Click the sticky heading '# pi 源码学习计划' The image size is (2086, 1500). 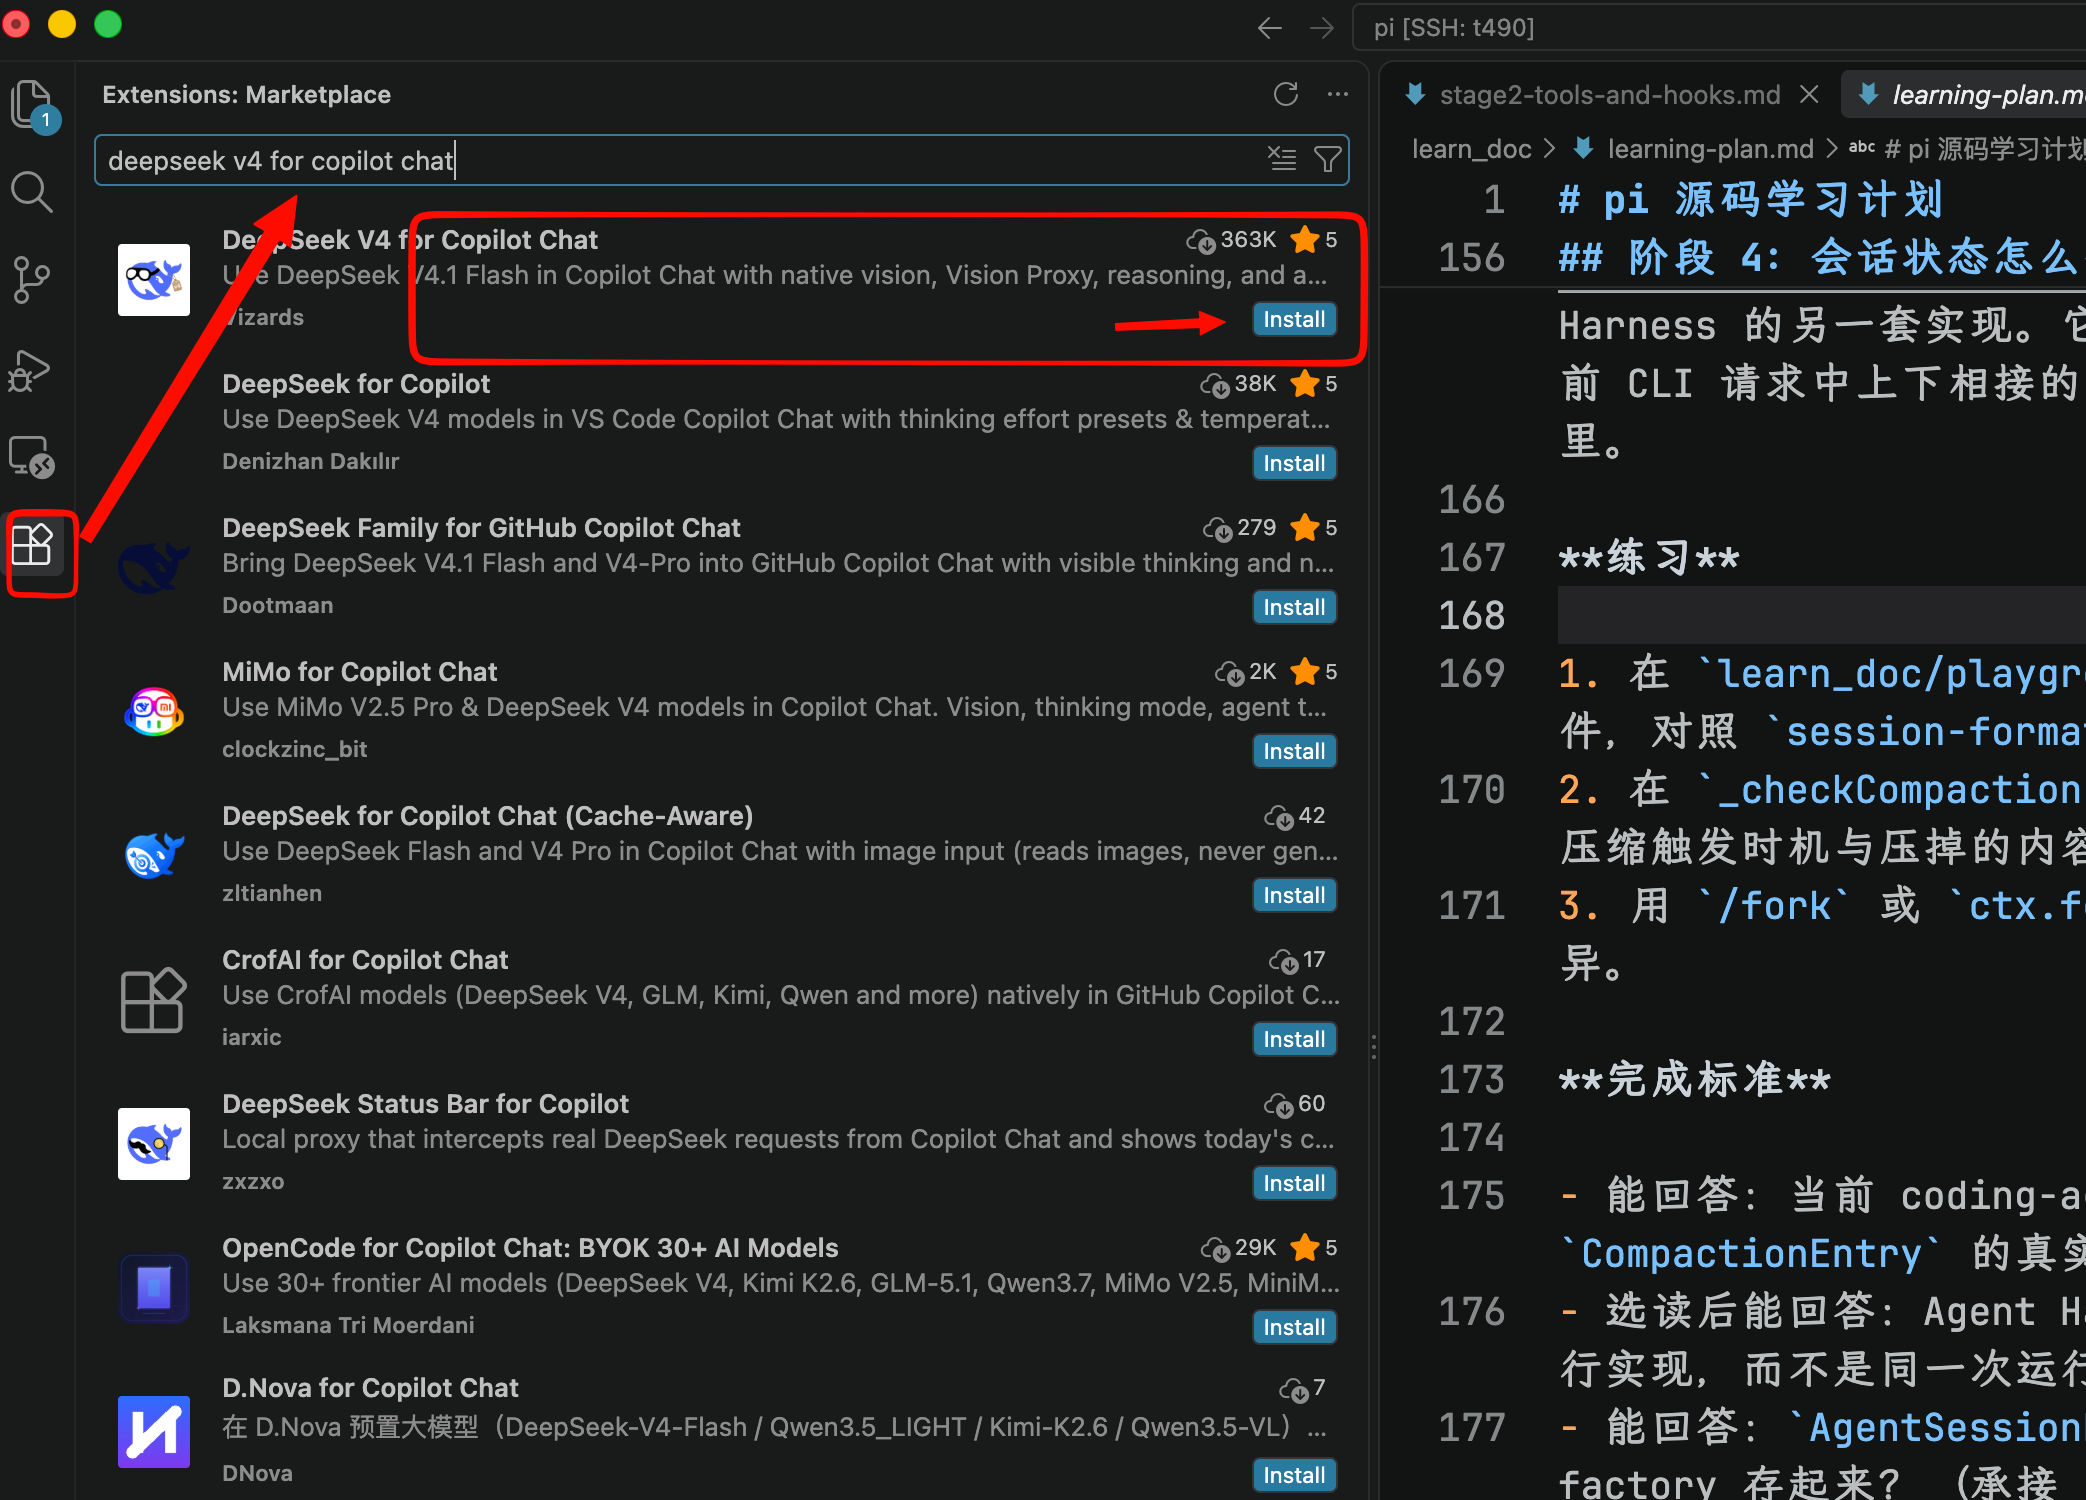click(x=1750, y=200)
